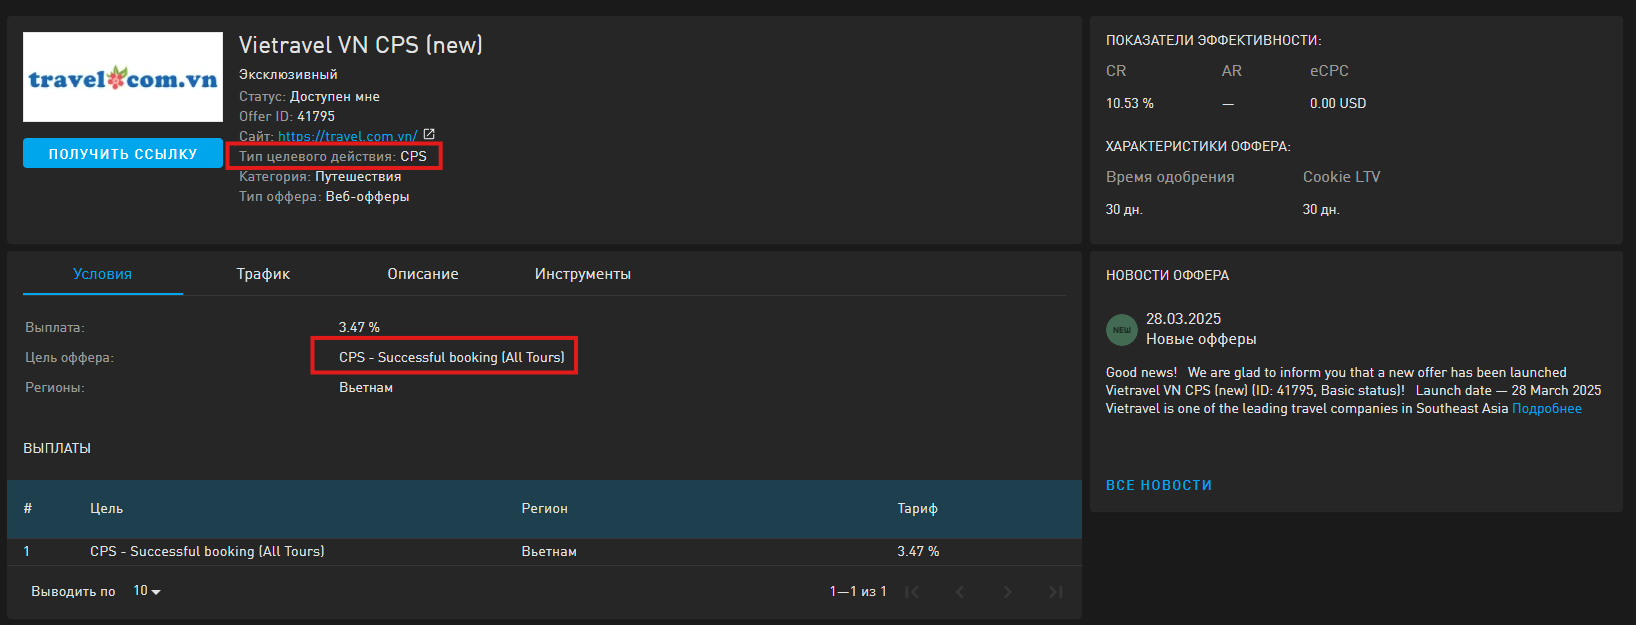Click the Регион column header
The height and width of the screenshot is (625, 1636).
coord(544,509)
